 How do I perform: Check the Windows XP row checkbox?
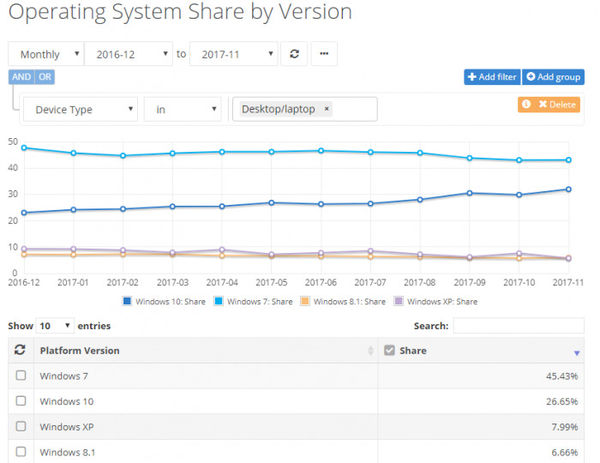point(21,426)
